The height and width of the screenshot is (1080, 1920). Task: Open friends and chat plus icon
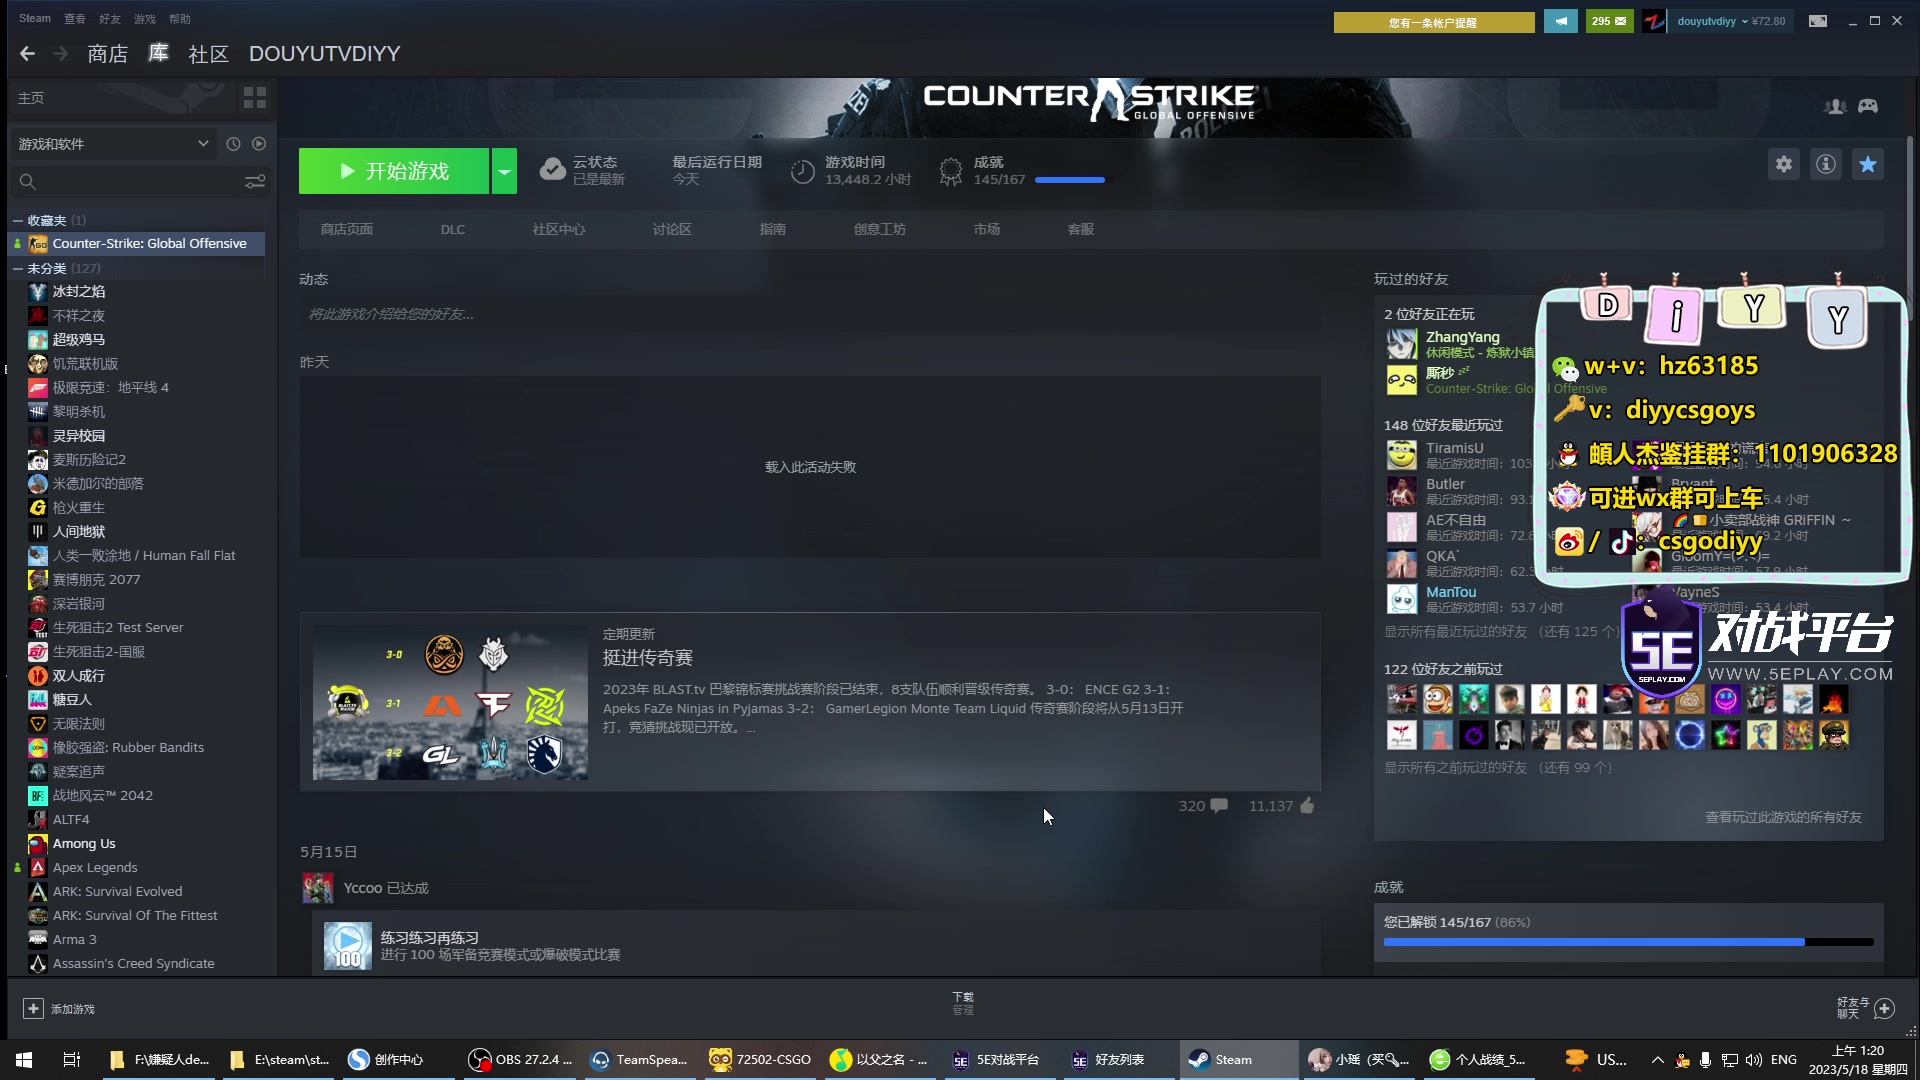1884,1009
